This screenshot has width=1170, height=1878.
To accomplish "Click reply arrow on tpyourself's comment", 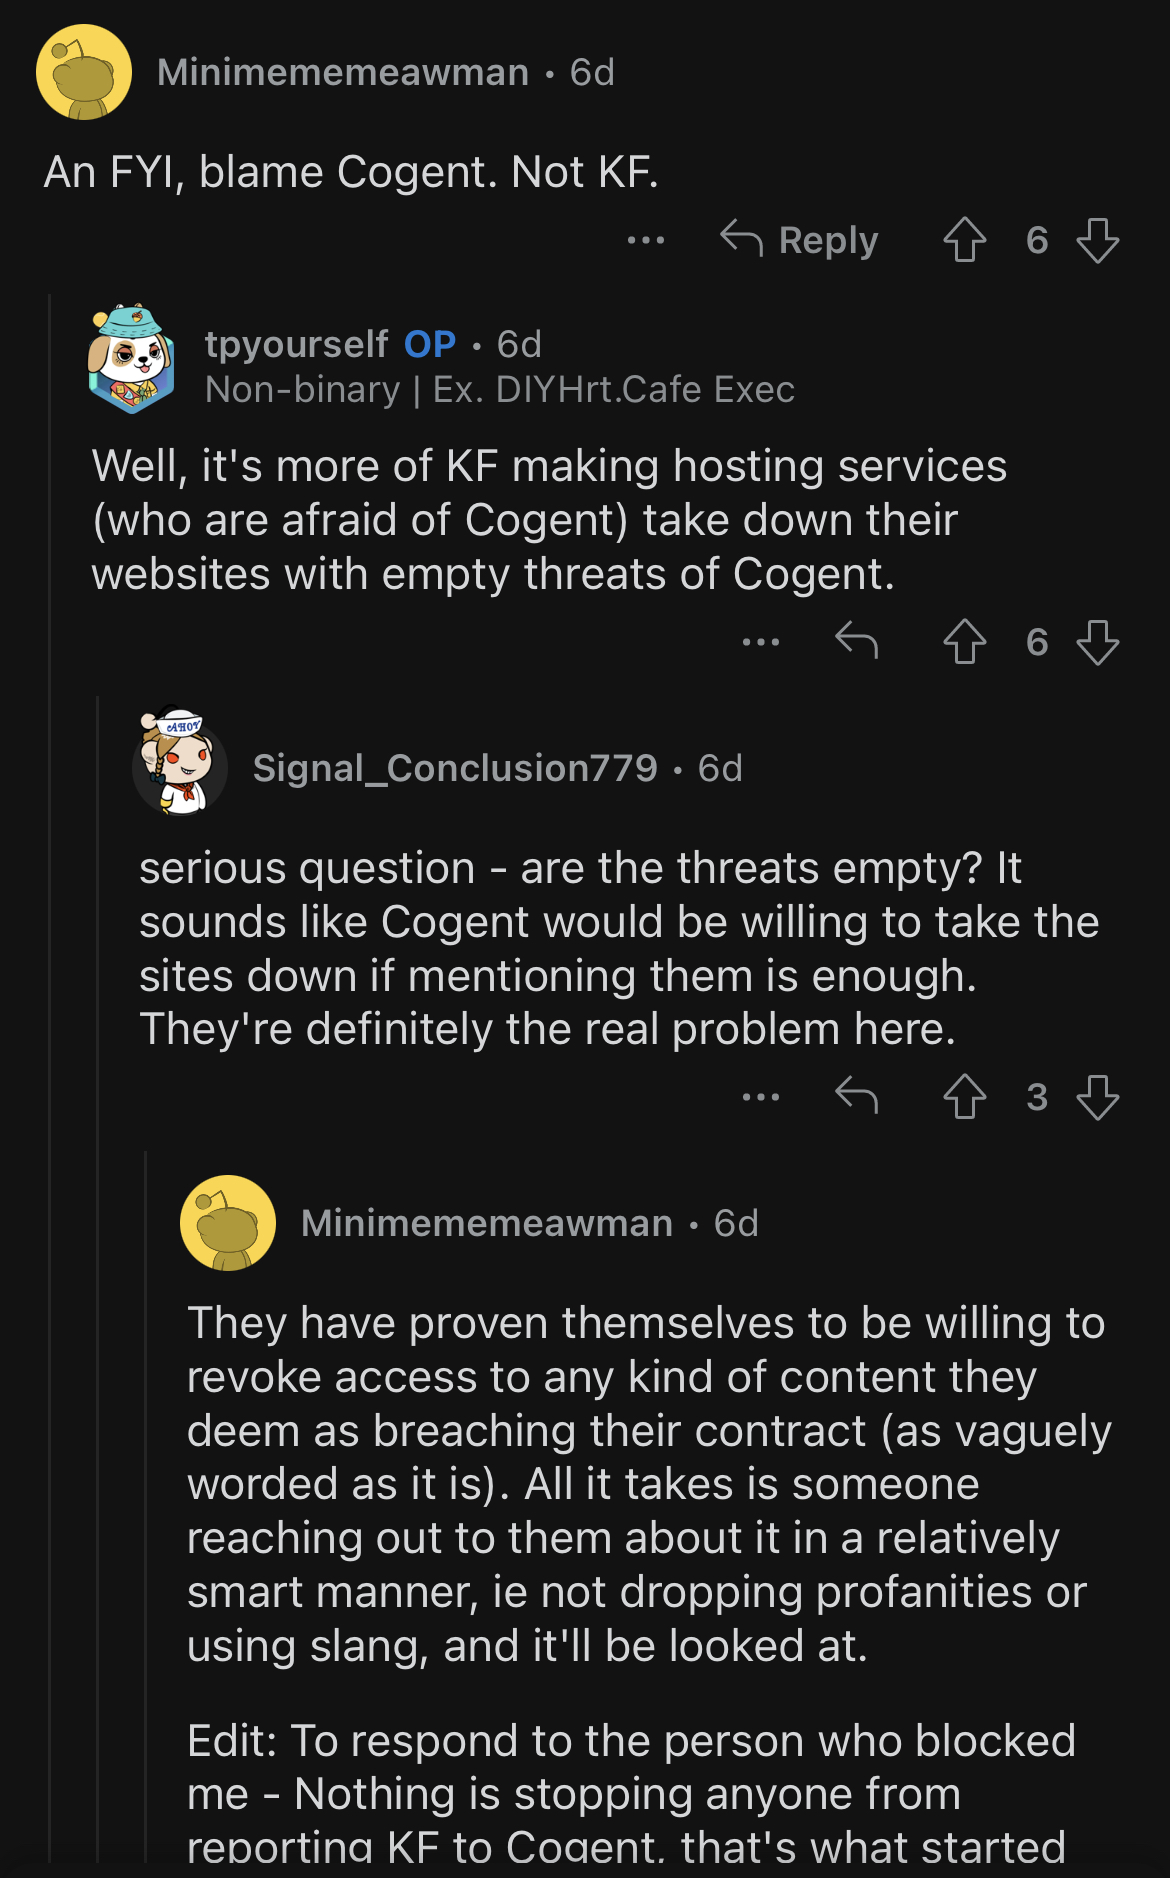I will click(856, 641).
